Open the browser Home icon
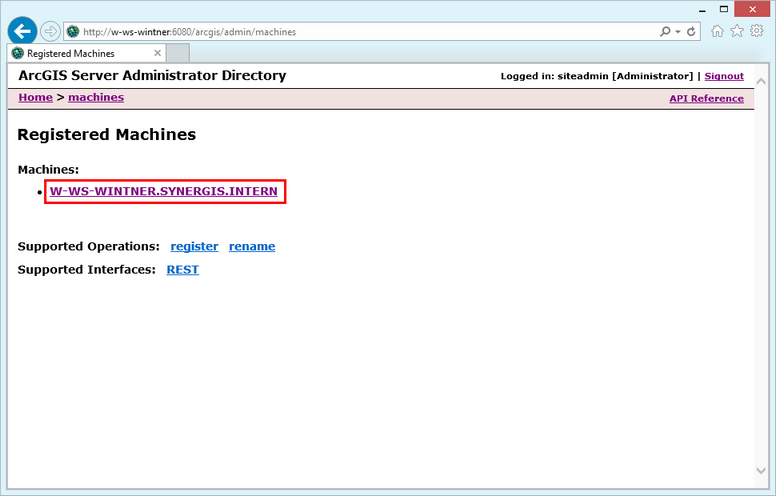Viewport: 776px width, 496px height. click(x=717, y=31)
